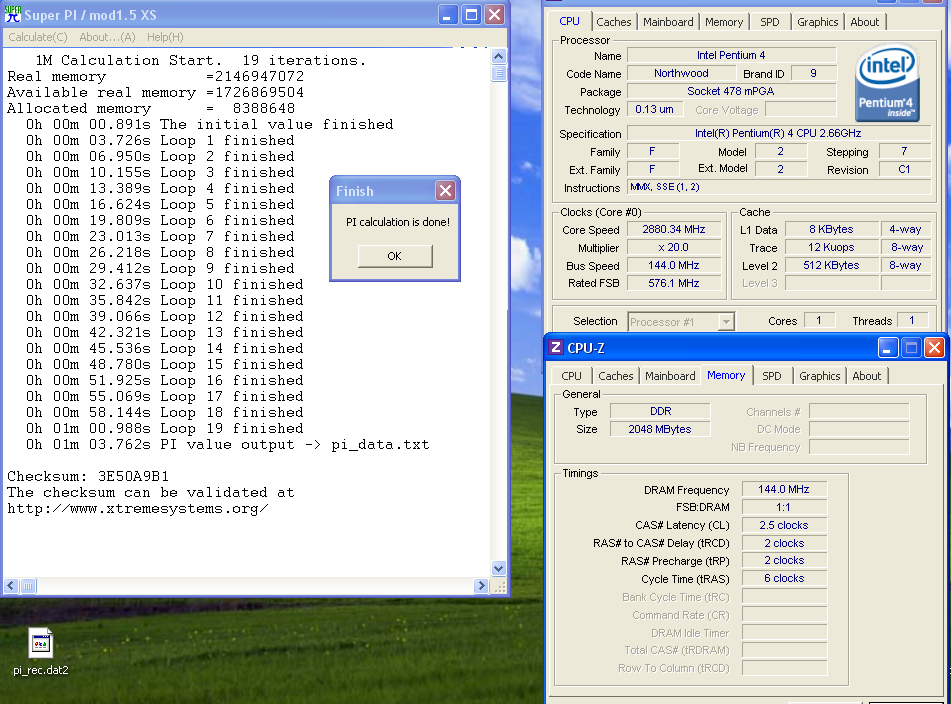The width and height of the screenshot is (951, 704).
Task: Click the Finish dialog title bar
Action: [x=395, y=190]
